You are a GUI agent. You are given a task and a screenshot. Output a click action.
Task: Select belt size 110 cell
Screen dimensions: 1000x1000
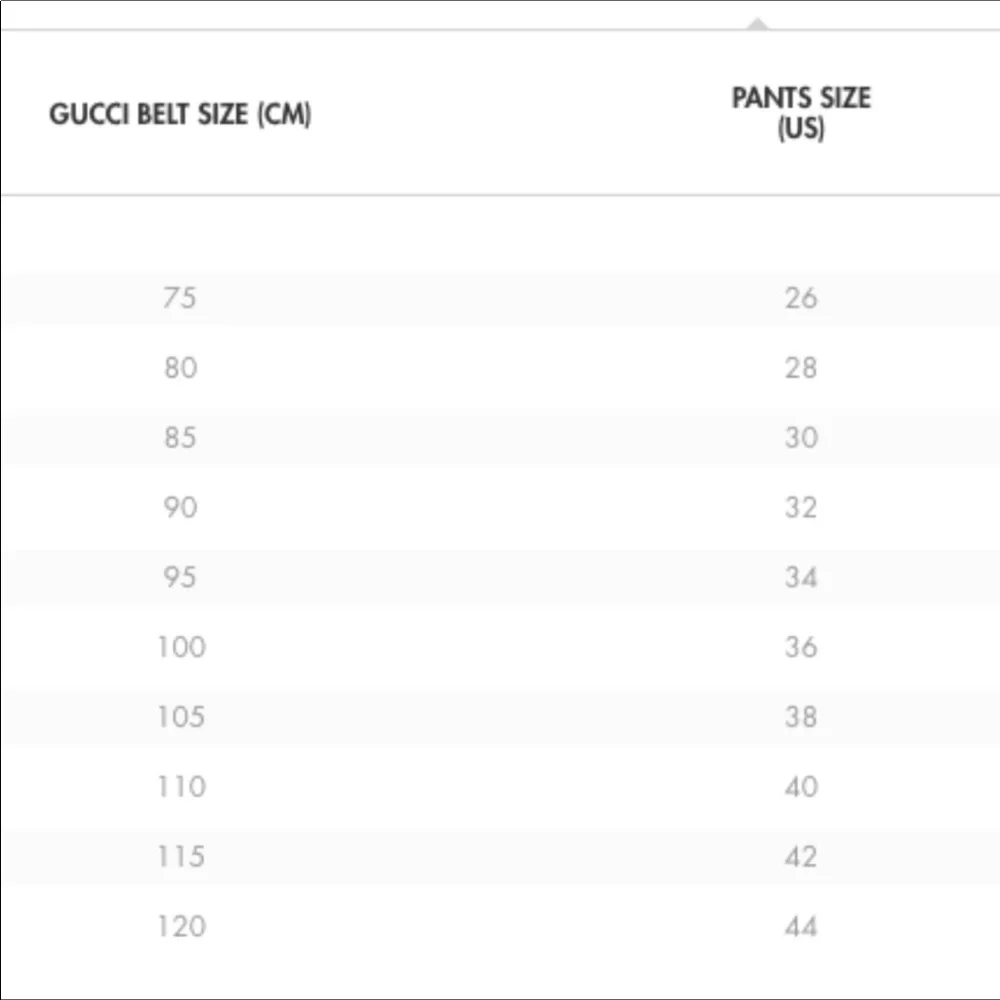coord(182,787)
